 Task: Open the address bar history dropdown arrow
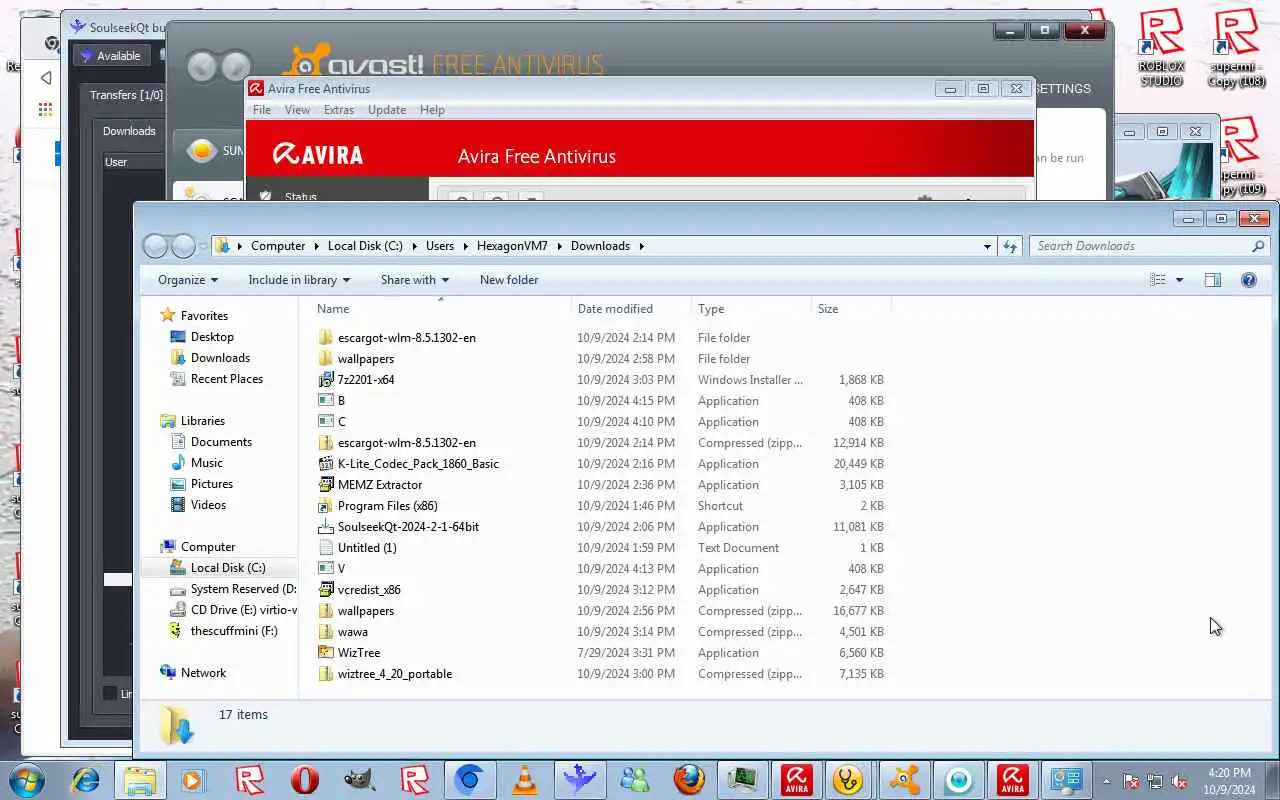987,246
